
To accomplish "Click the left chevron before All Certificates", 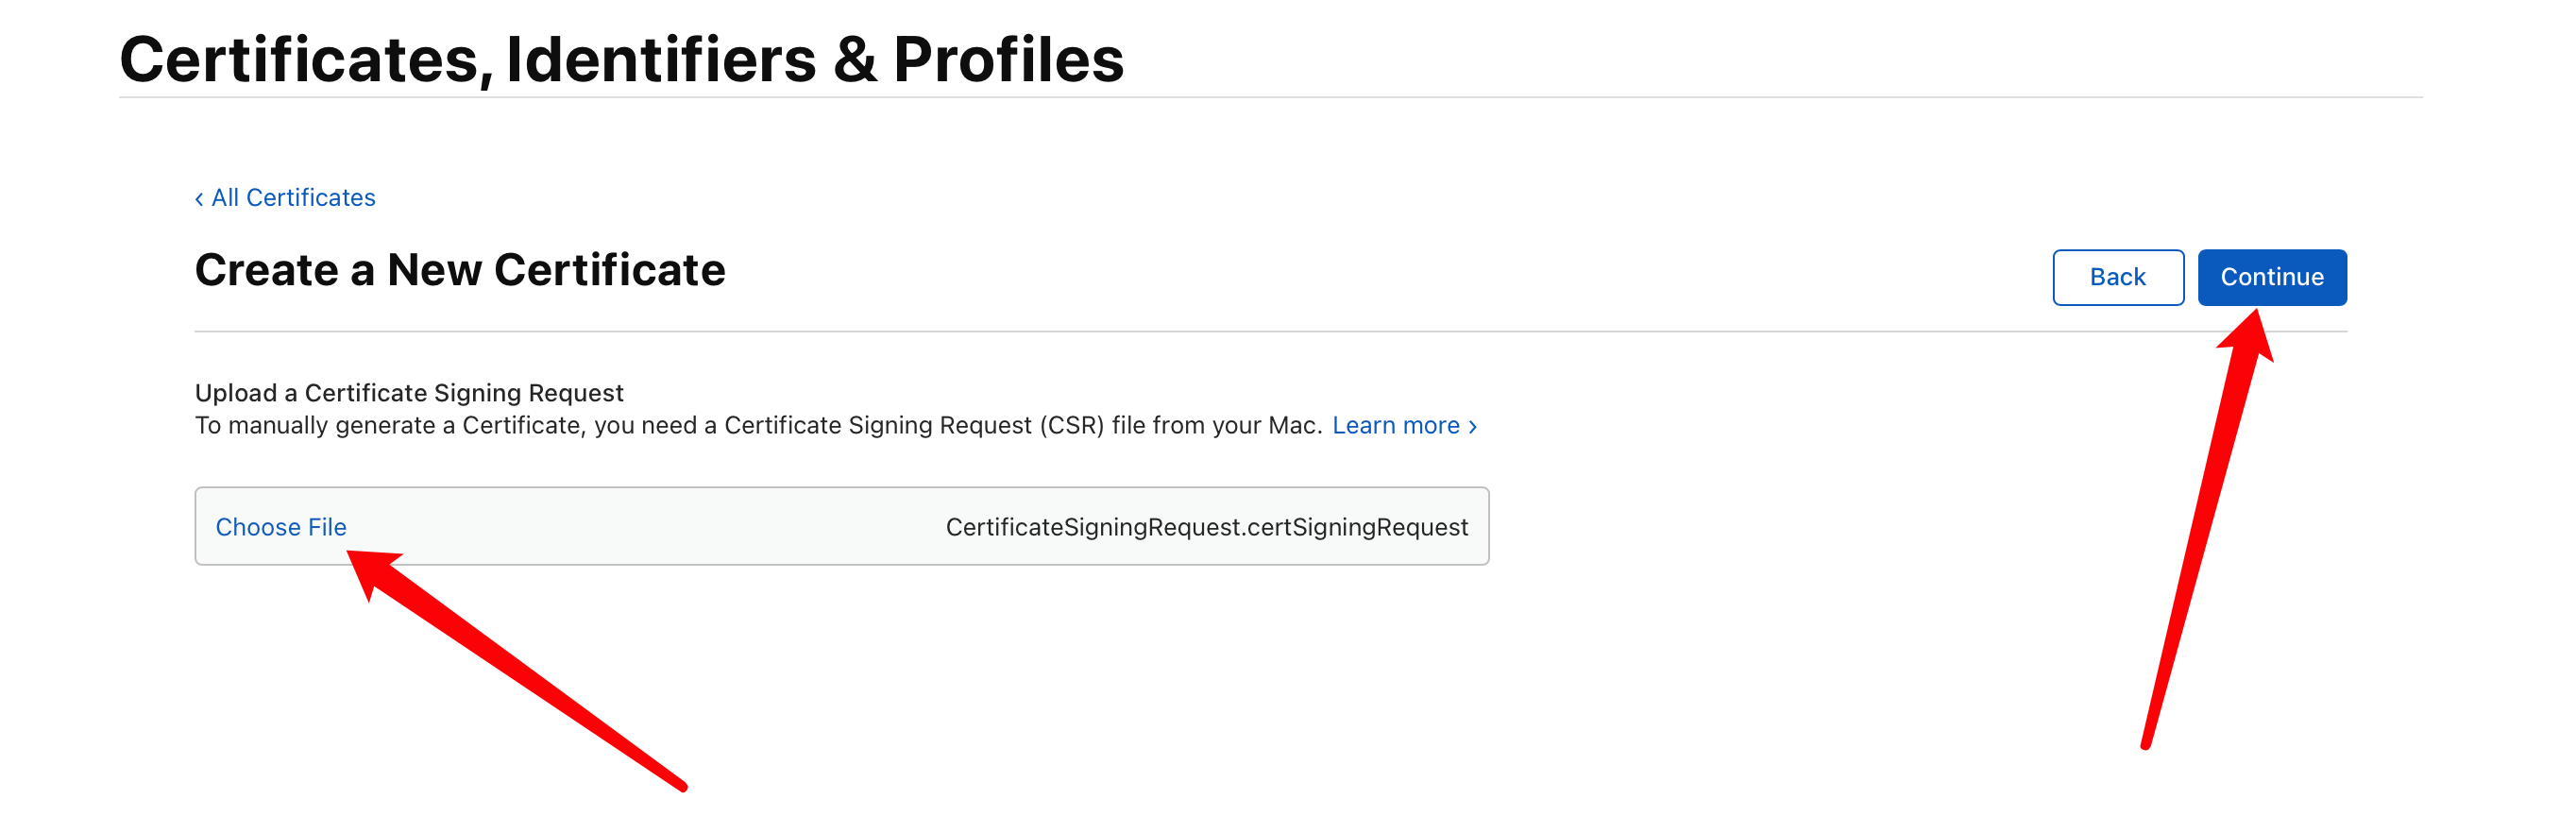I will [x=199, y=199].
